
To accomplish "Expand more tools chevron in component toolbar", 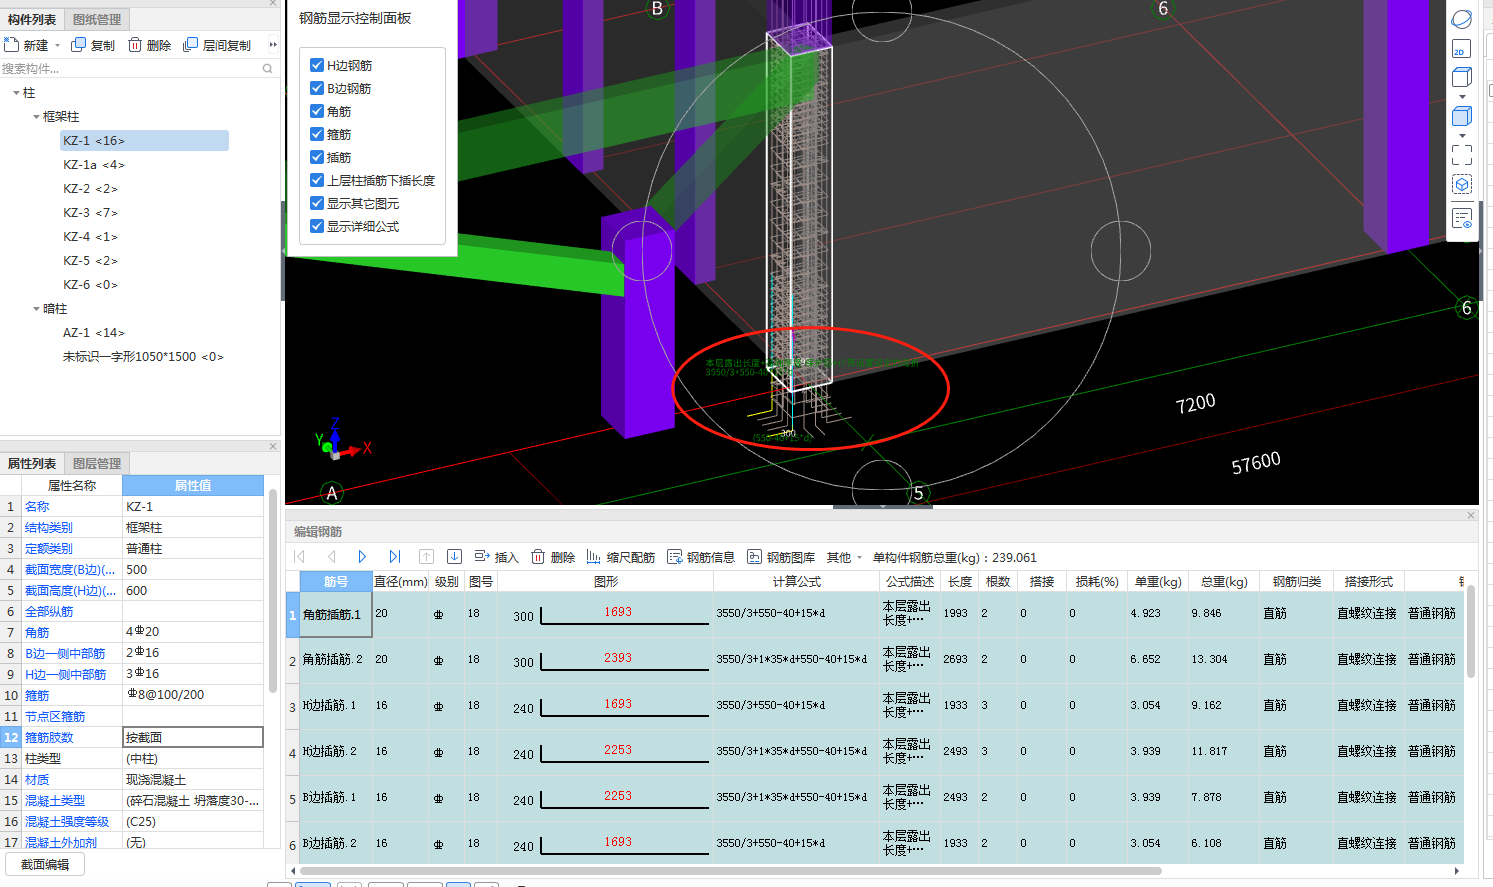I will point(273,45).
